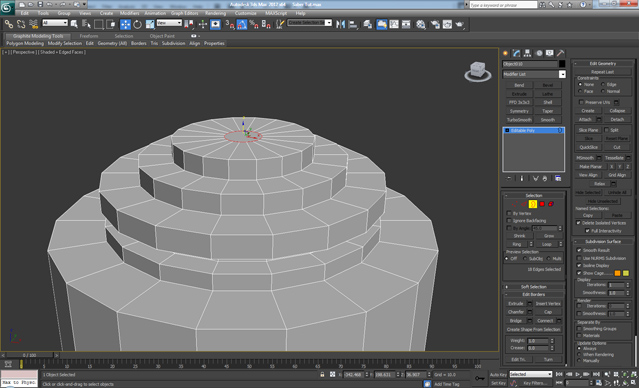Collapse the Subdivision Surface rollout
This screenshot has width=639, height=388.
(x=603, y=241)
